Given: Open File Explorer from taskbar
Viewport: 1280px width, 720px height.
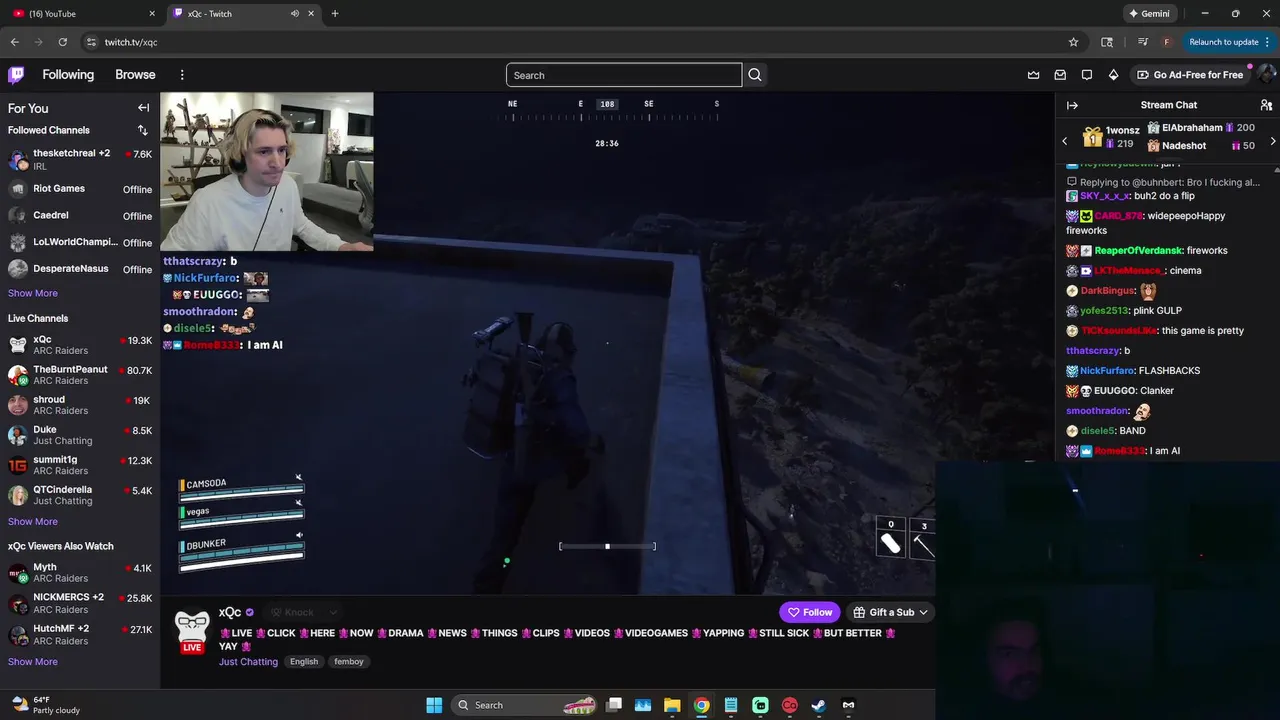Looking at the screenshot, I should (x=672, y=705).
